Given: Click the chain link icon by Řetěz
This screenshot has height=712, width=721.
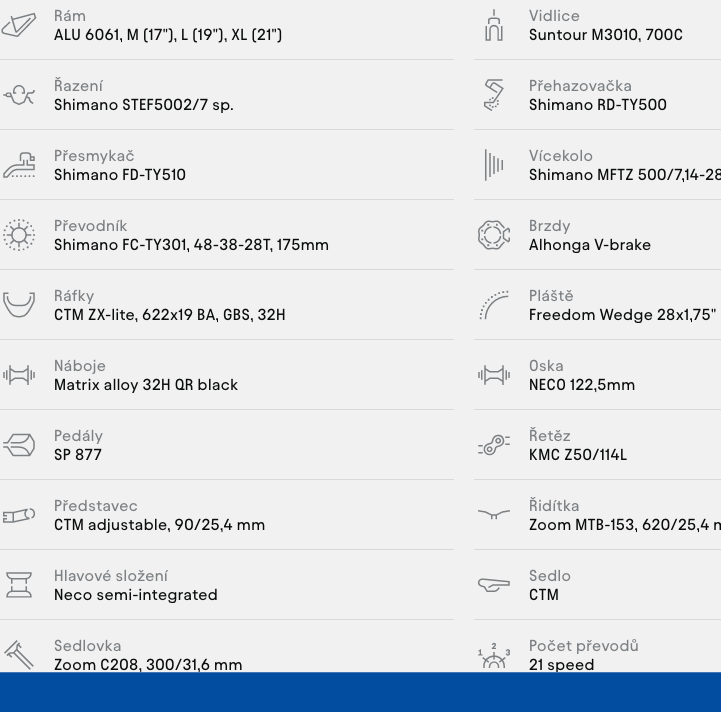Looking at the screenshot, I should click(x=494, y=445).
